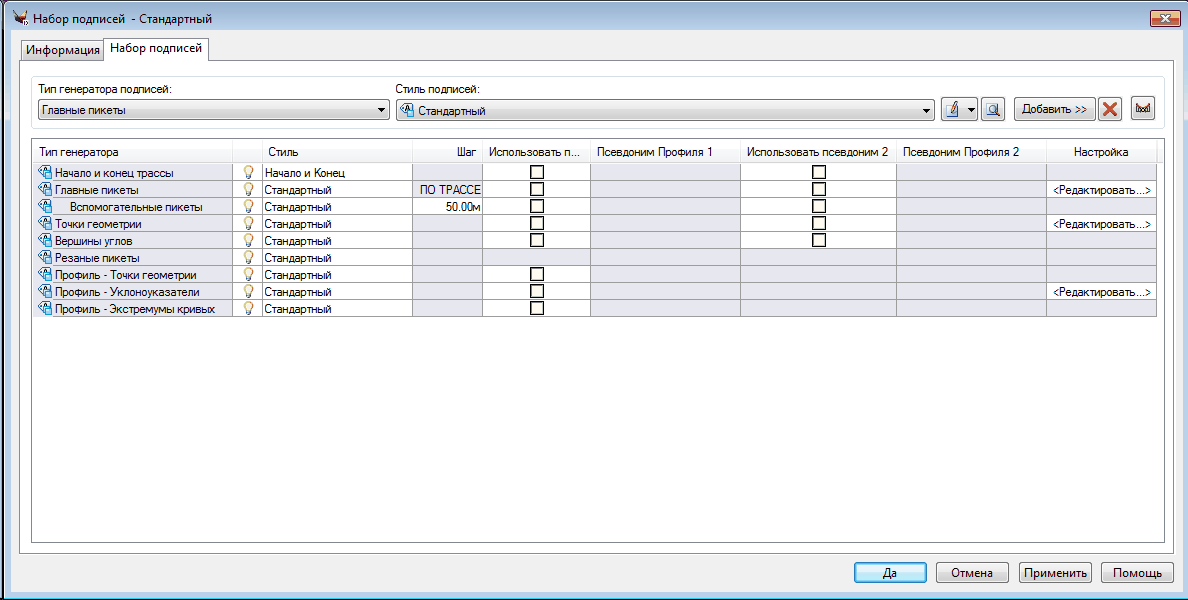Toggle lightbulb visibility for Главные пикеты
The image size is (1188, 600).
(x=248, y=190)
